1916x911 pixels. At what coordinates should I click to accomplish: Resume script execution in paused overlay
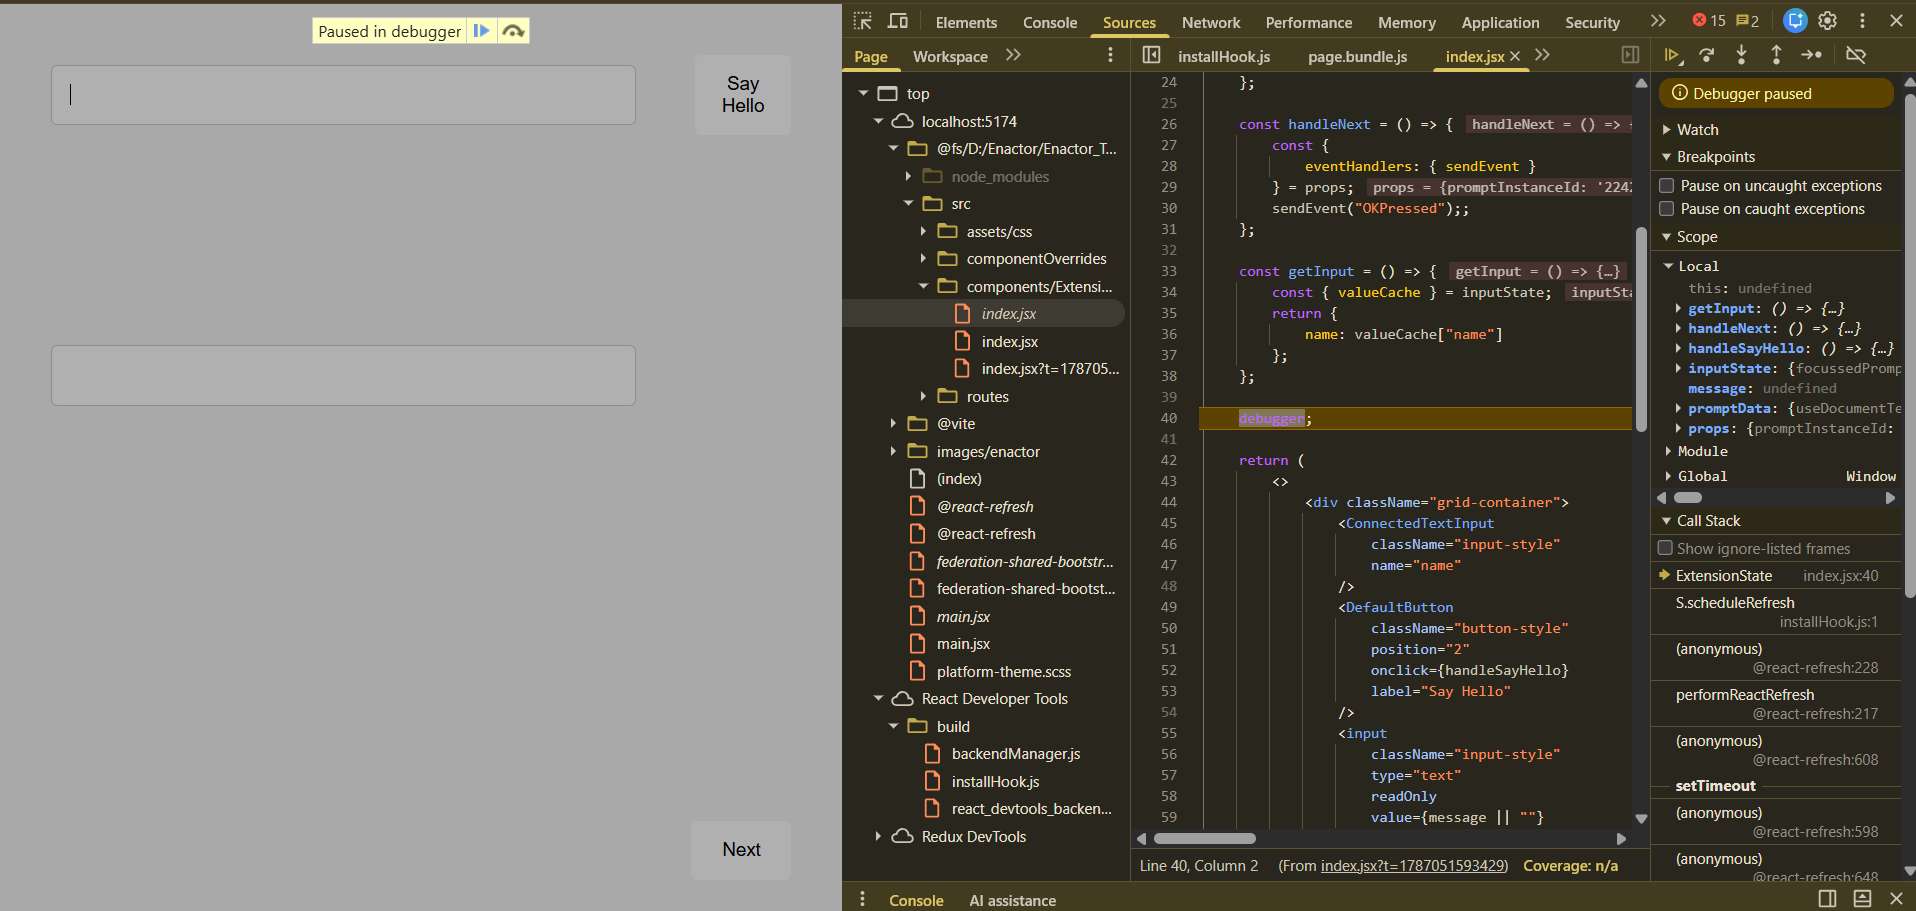pos(481,31)
